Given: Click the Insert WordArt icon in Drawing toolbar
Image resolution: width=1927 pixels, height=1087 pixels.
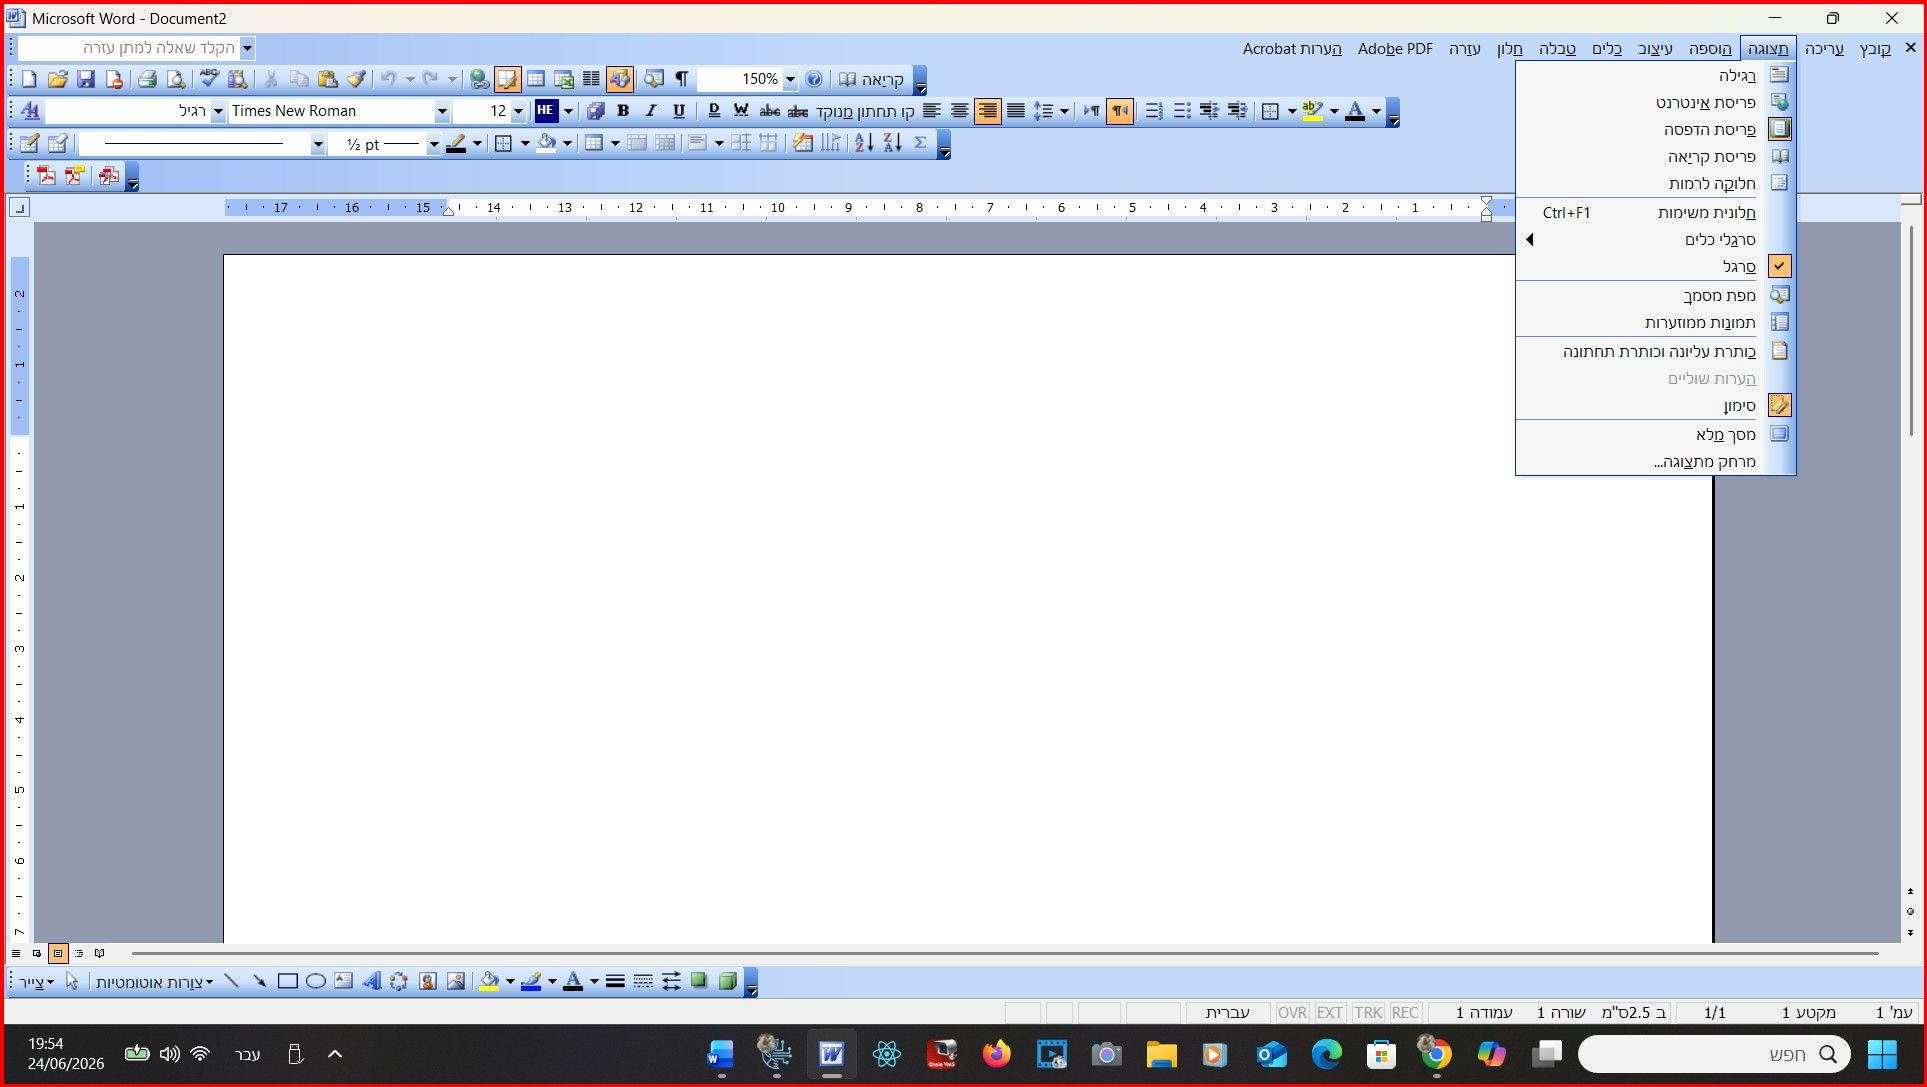Looking at the screenshot, I should tap(371, 981).
